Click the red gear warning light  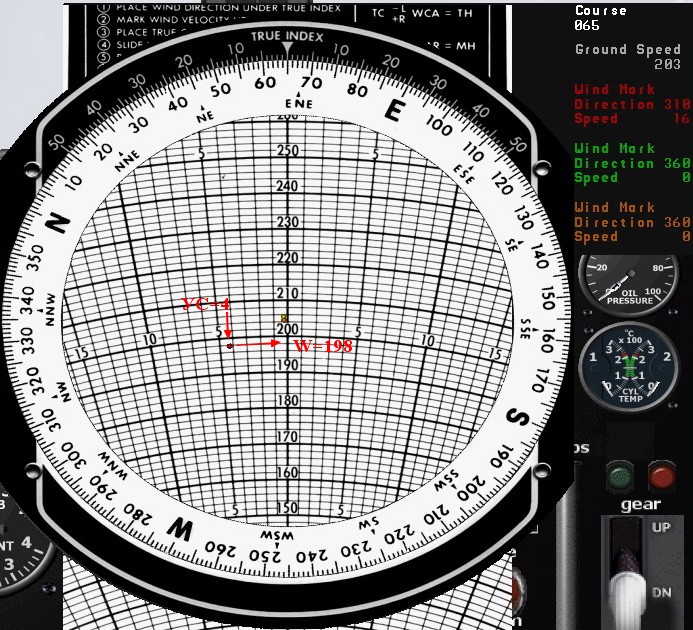tap(661, 473)
